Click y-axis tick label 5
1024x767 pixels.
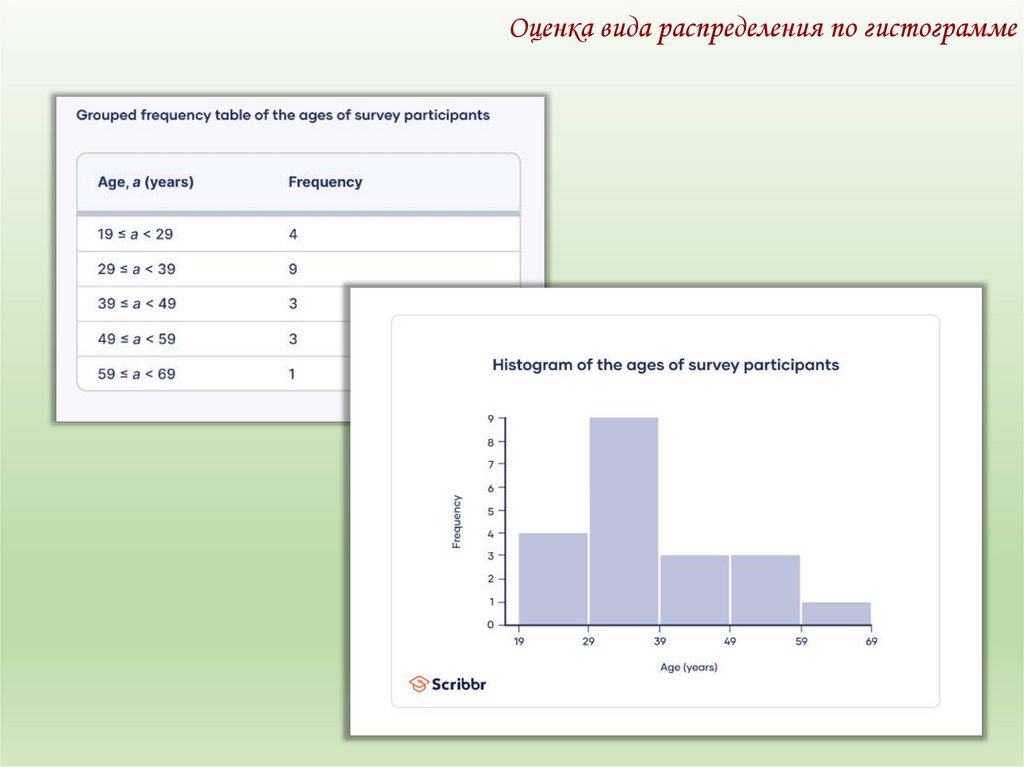(x=491, y=511)
